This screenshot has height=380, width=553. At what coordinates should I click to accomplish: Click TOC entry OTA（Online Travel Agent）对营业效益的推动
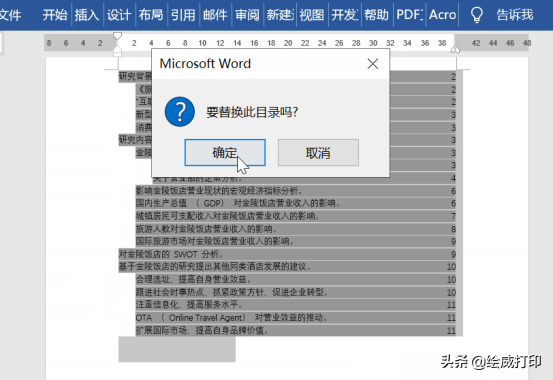point(231,318)
